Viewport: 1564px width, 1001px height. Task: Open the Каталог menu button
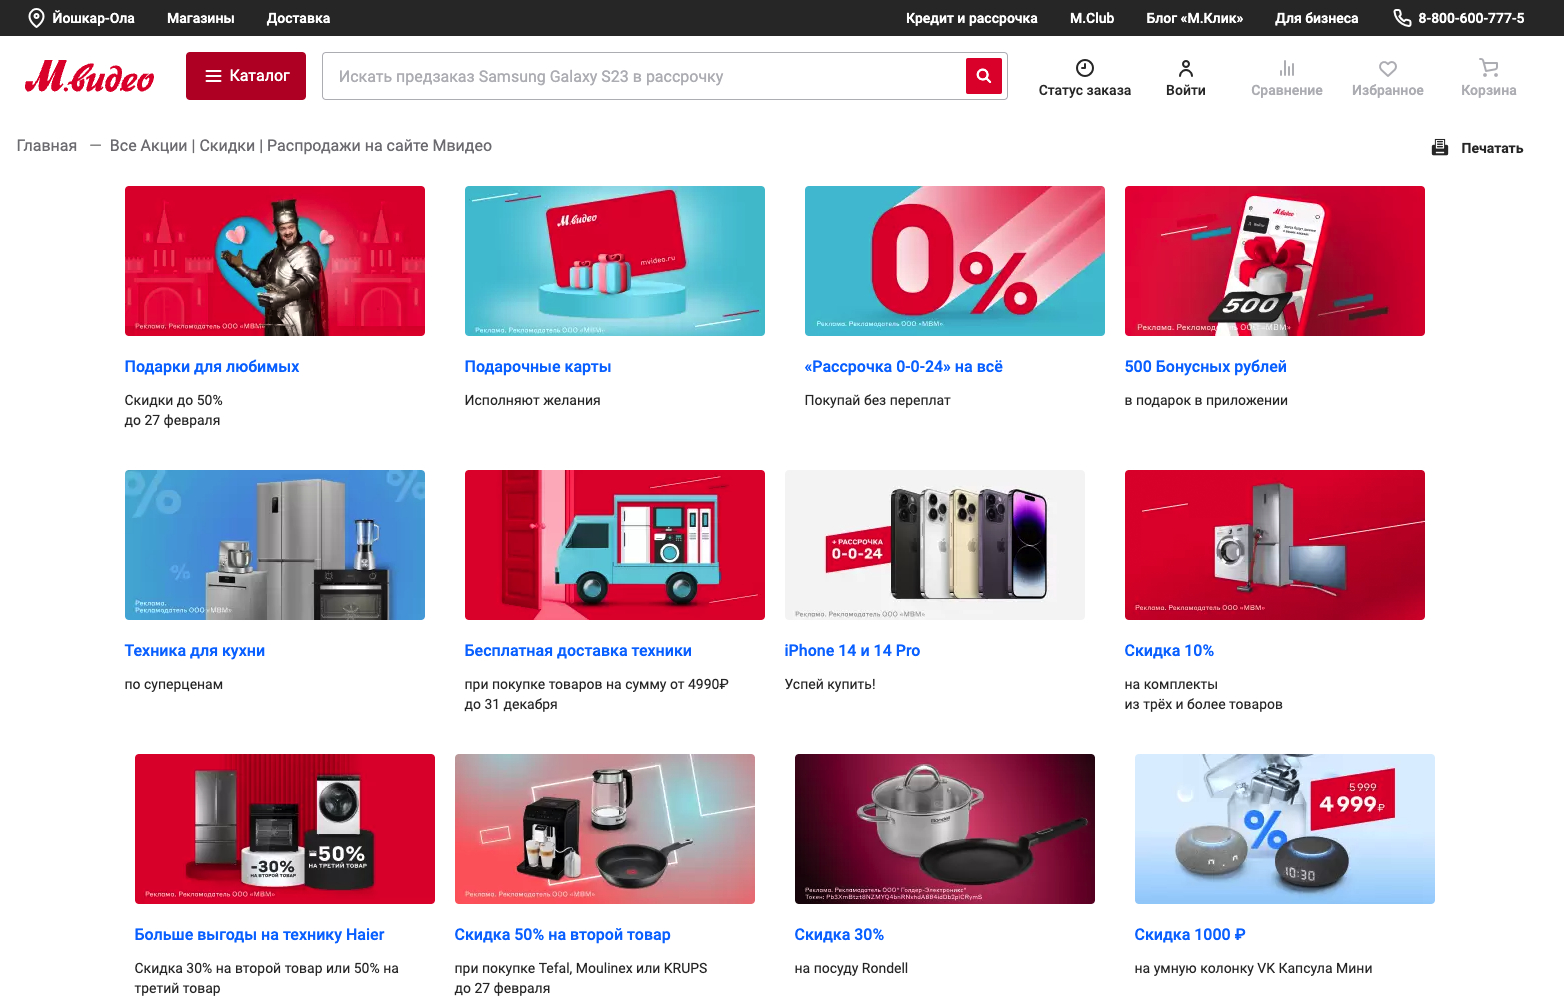(246, 76)
